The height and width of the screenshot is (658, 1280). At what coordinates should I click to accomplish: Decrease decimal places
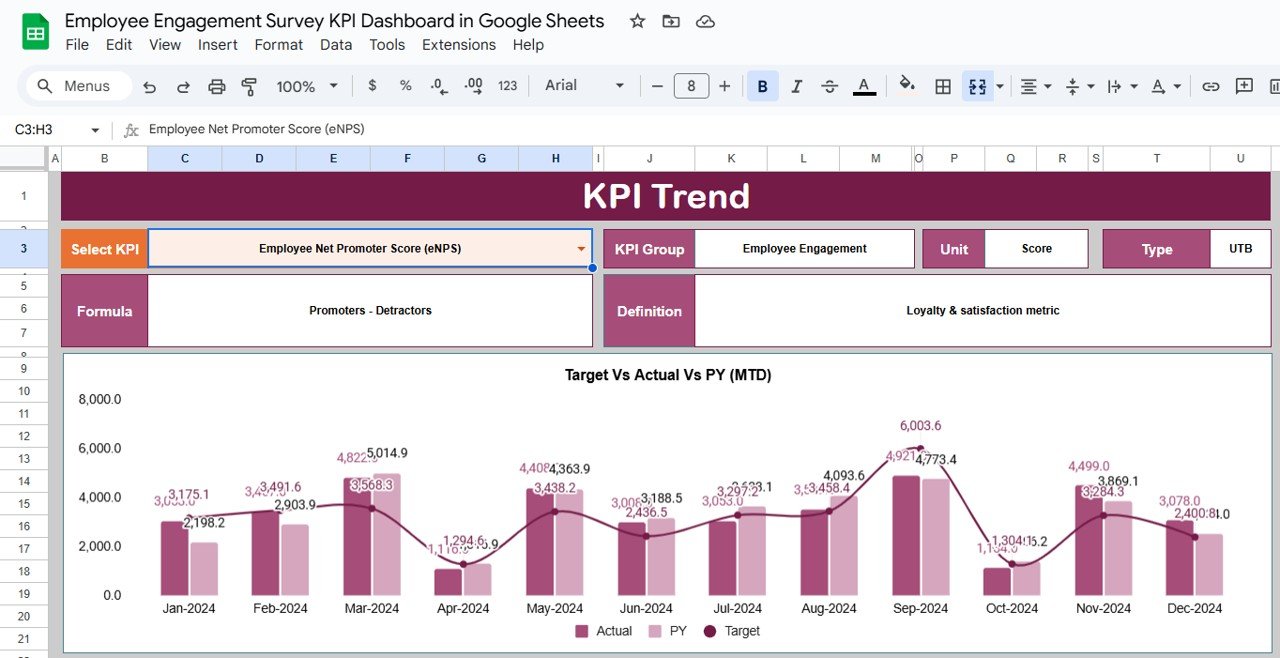(438, 86)
